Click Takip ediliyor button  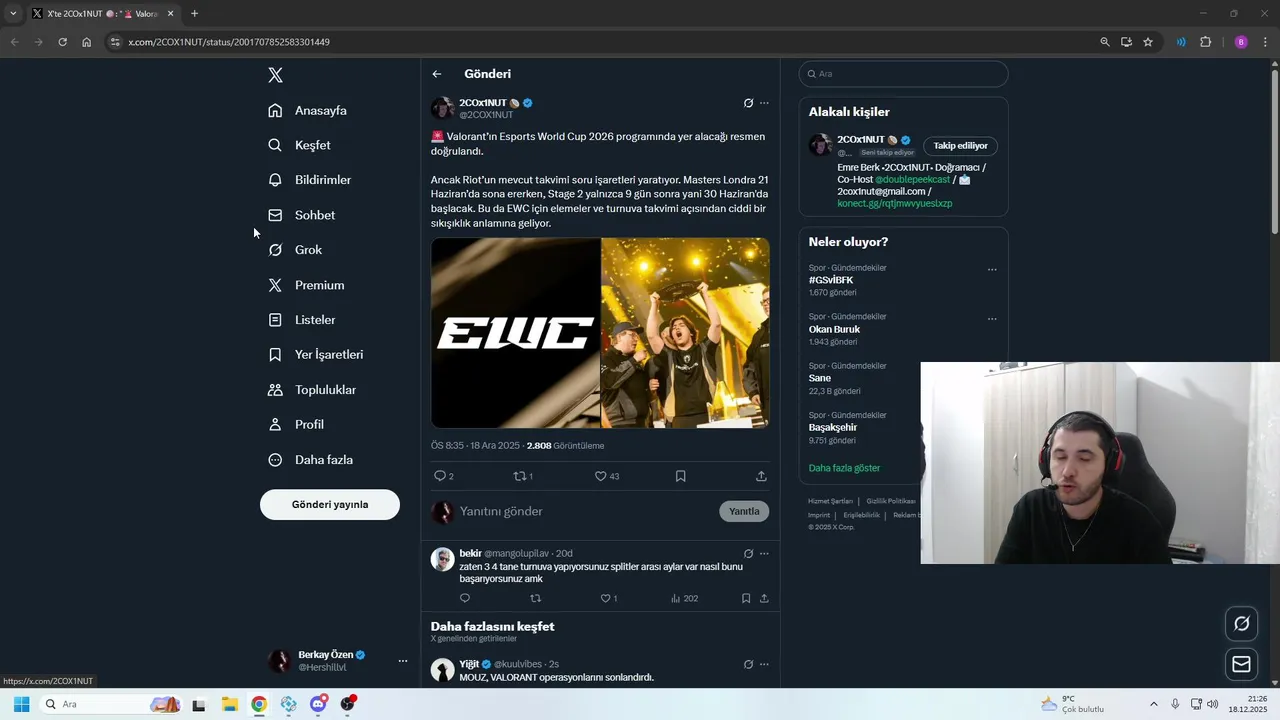coord(960,146)
